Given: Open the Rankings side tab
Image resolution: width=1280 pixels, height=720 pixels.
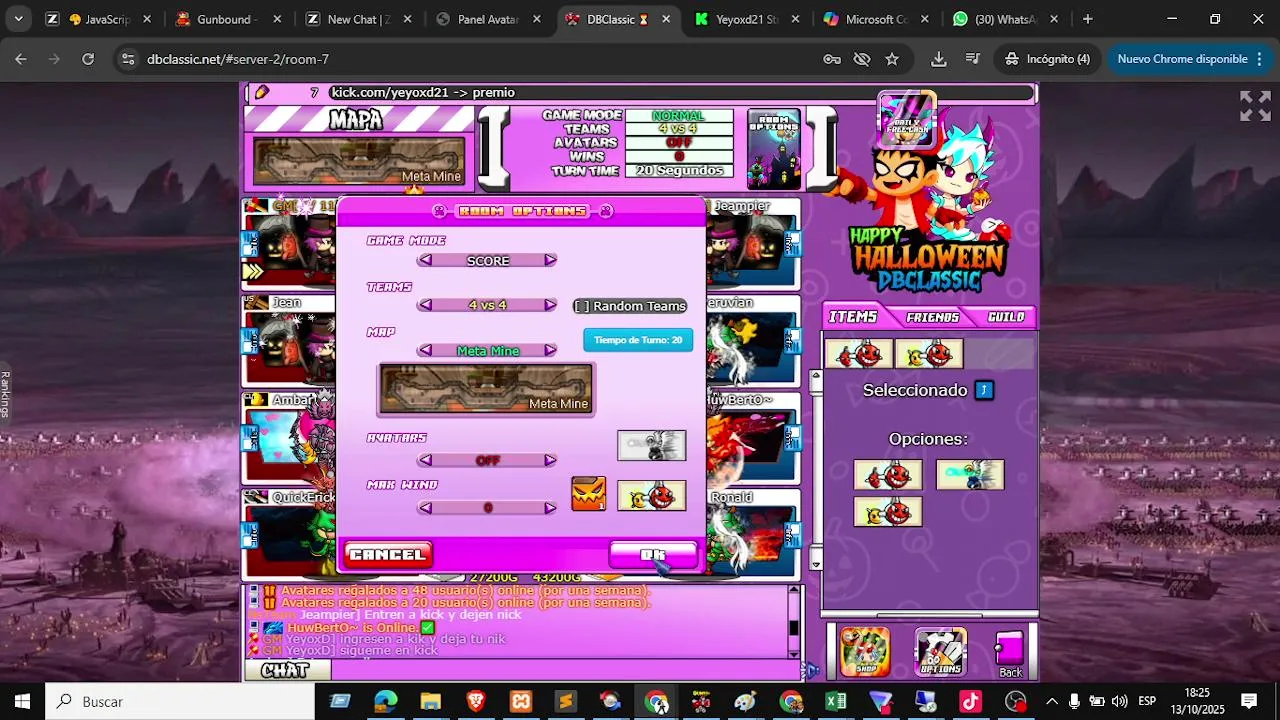Looking at the screenshot, I should point(6,394).
